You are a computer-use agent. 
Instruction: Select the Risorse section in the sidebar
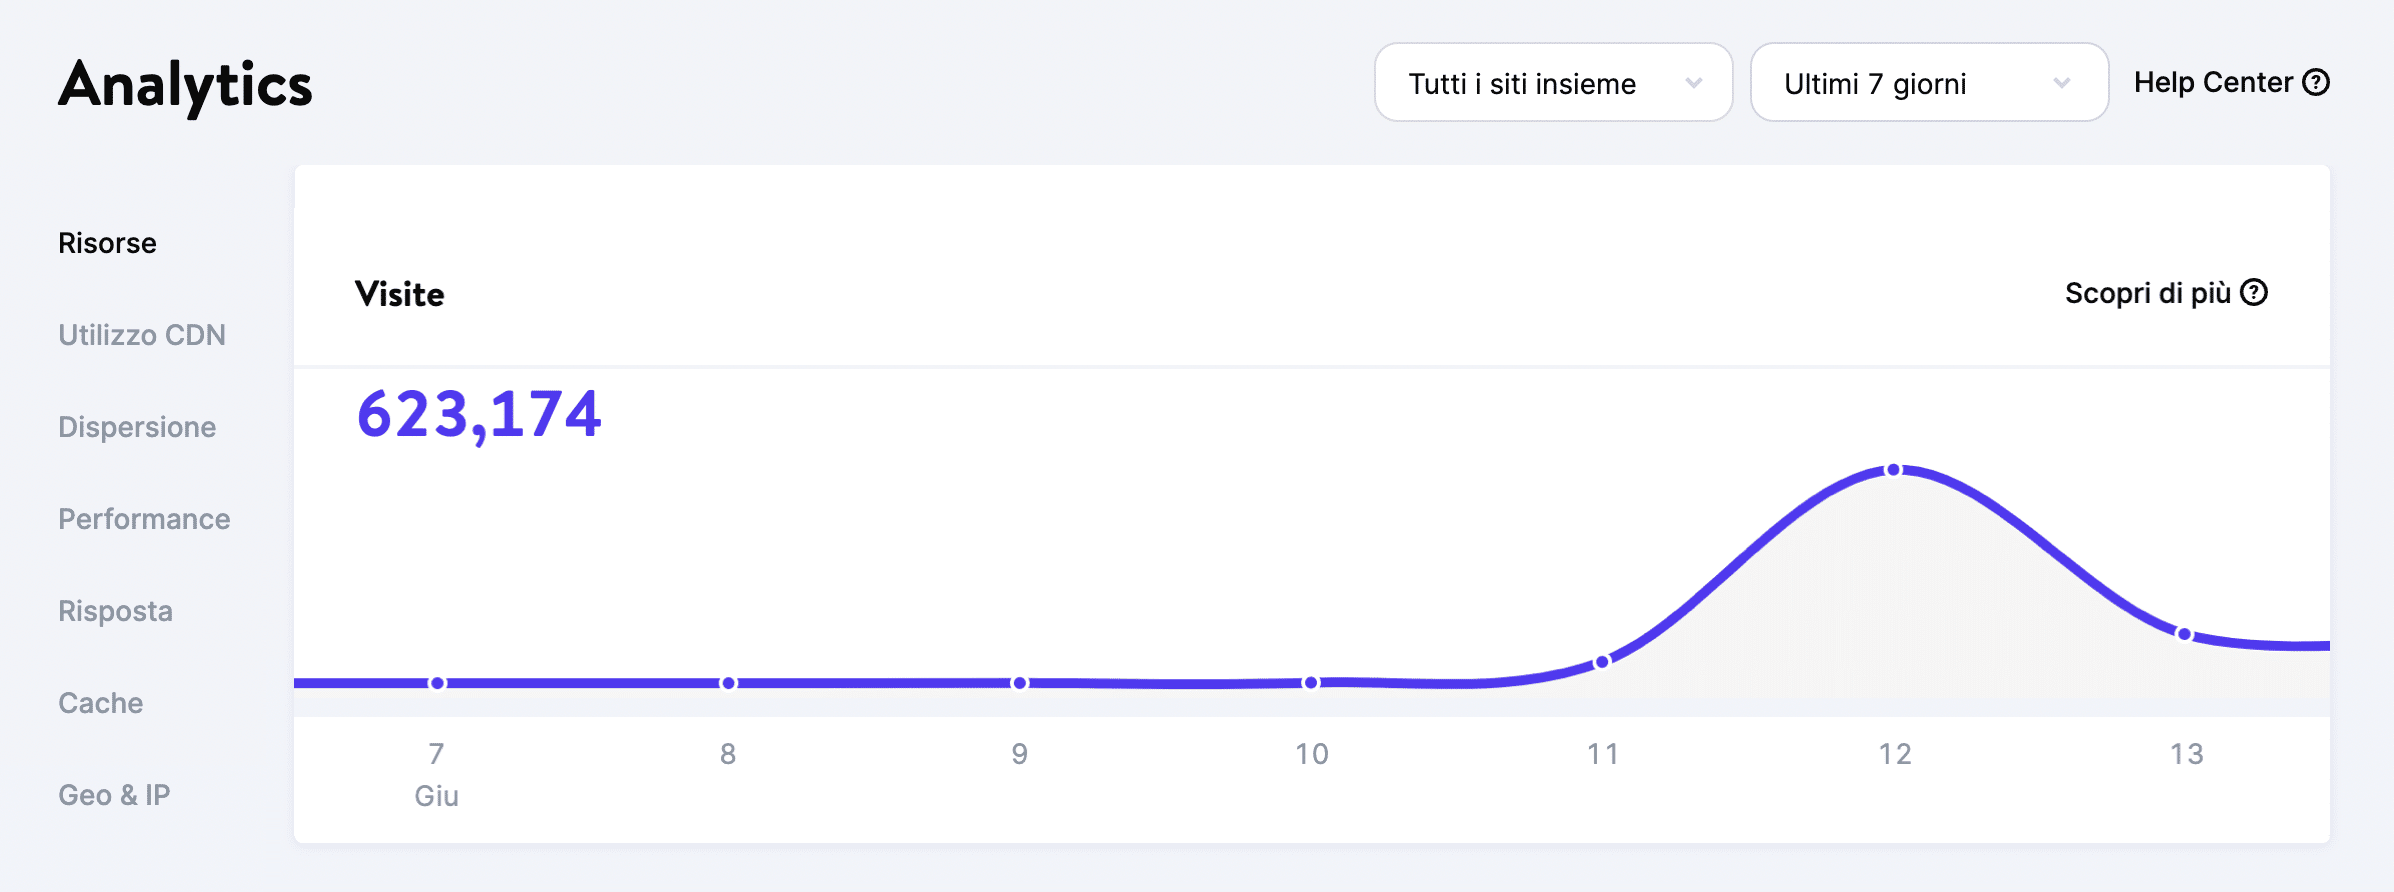pos(107,242)
